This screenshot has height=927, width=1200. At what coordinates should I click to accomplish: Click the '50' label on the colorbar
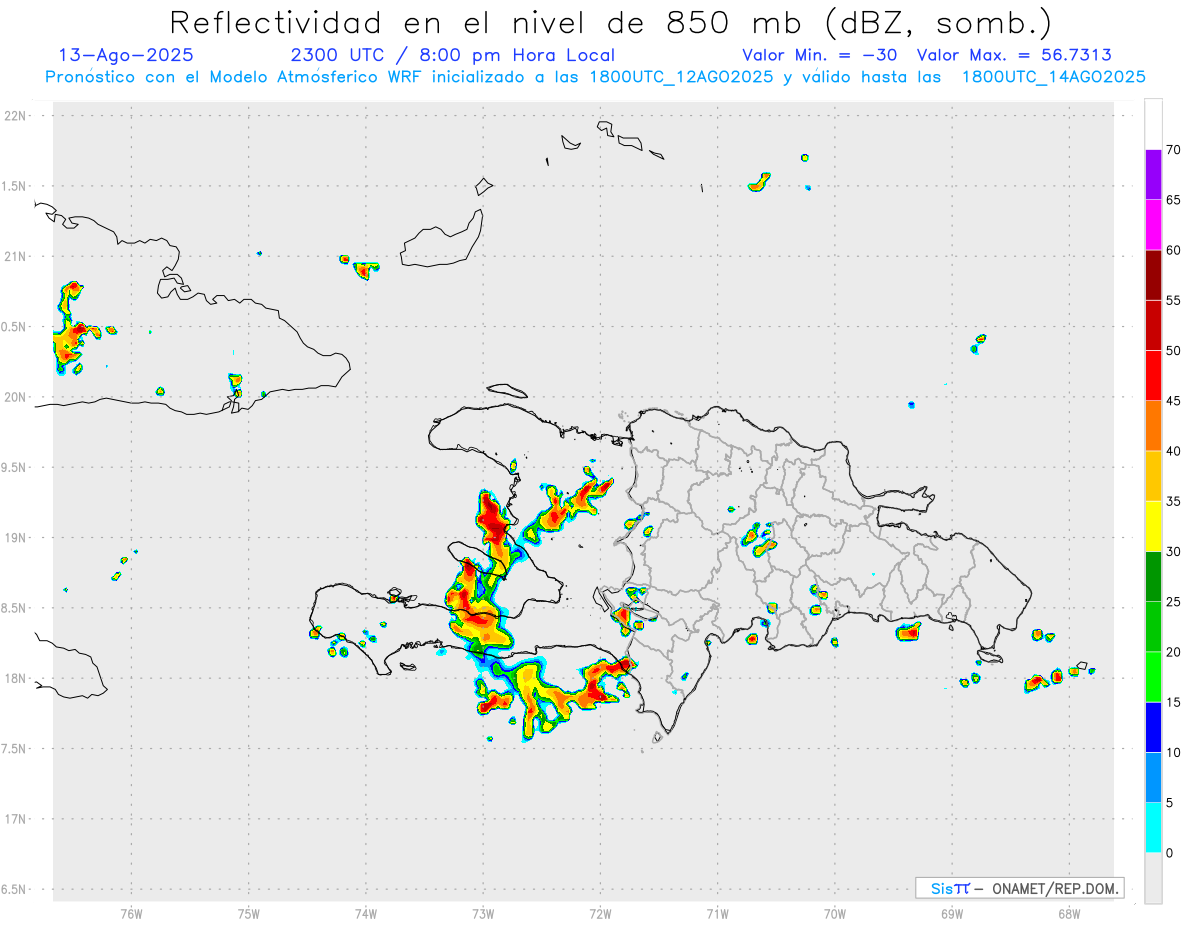(1173, 351)
